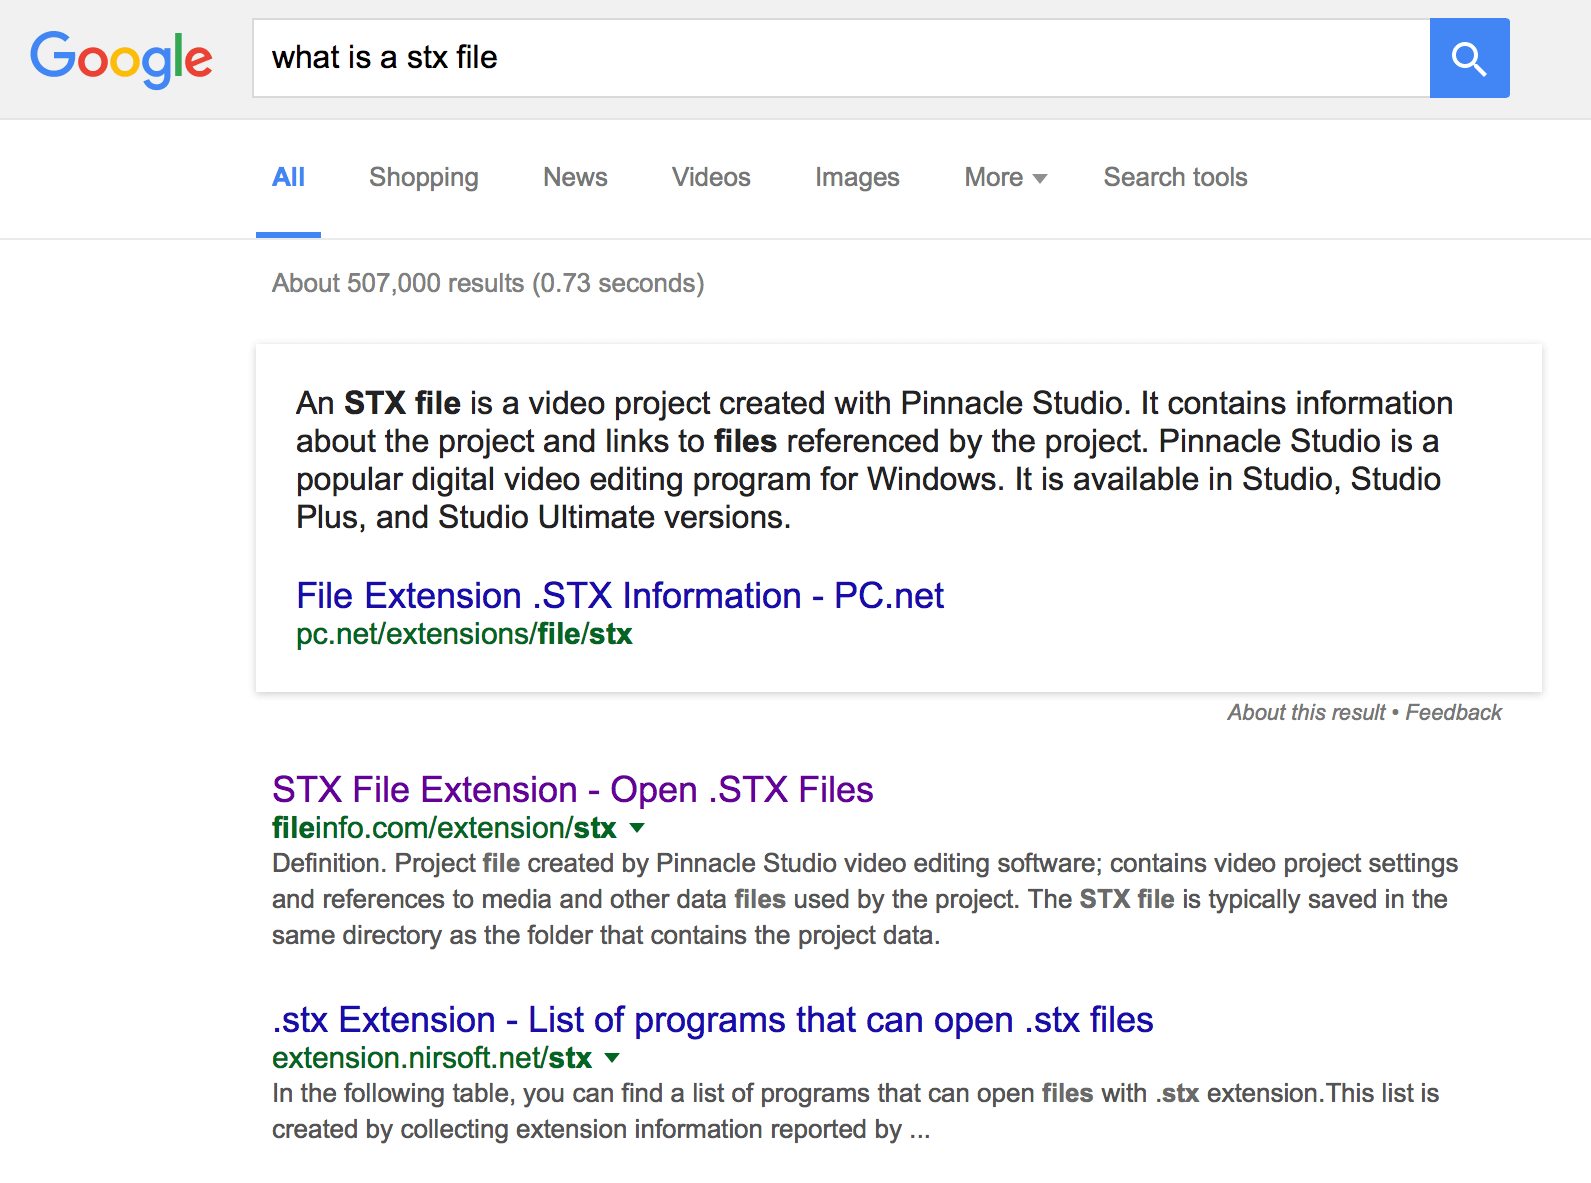Expand dropdown arrow next to fileinfo.com URL
Image resolution: width=1591 pixels, height=1183 pixels.
pyautogui.click(x=637, y=828)
